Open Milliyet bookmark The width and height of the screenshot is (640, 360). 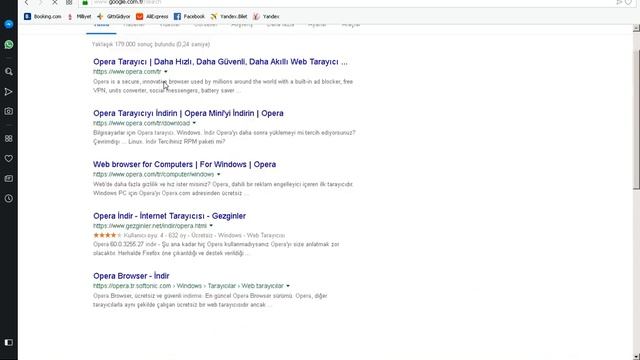(x=79, y=16)
